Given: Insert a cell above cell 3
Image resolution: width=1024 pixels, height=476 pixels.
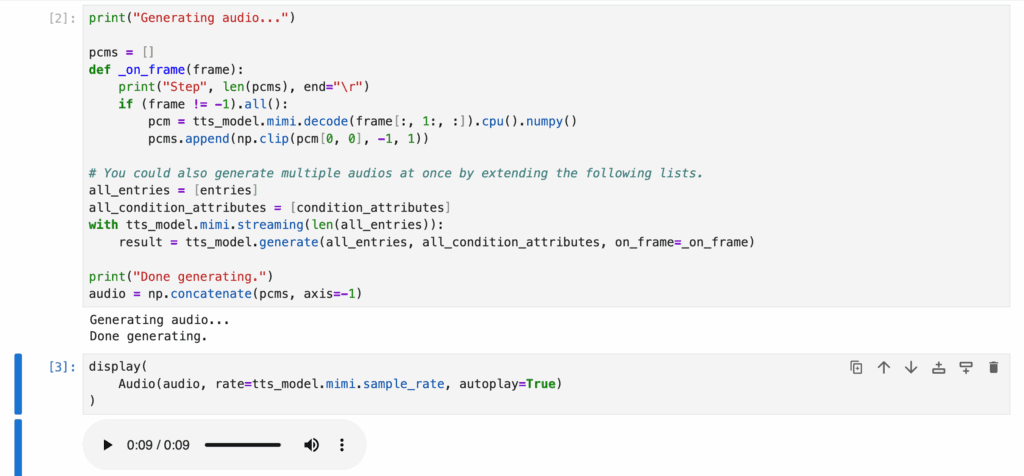Looking at the screenshot, I should click(938, 368).
